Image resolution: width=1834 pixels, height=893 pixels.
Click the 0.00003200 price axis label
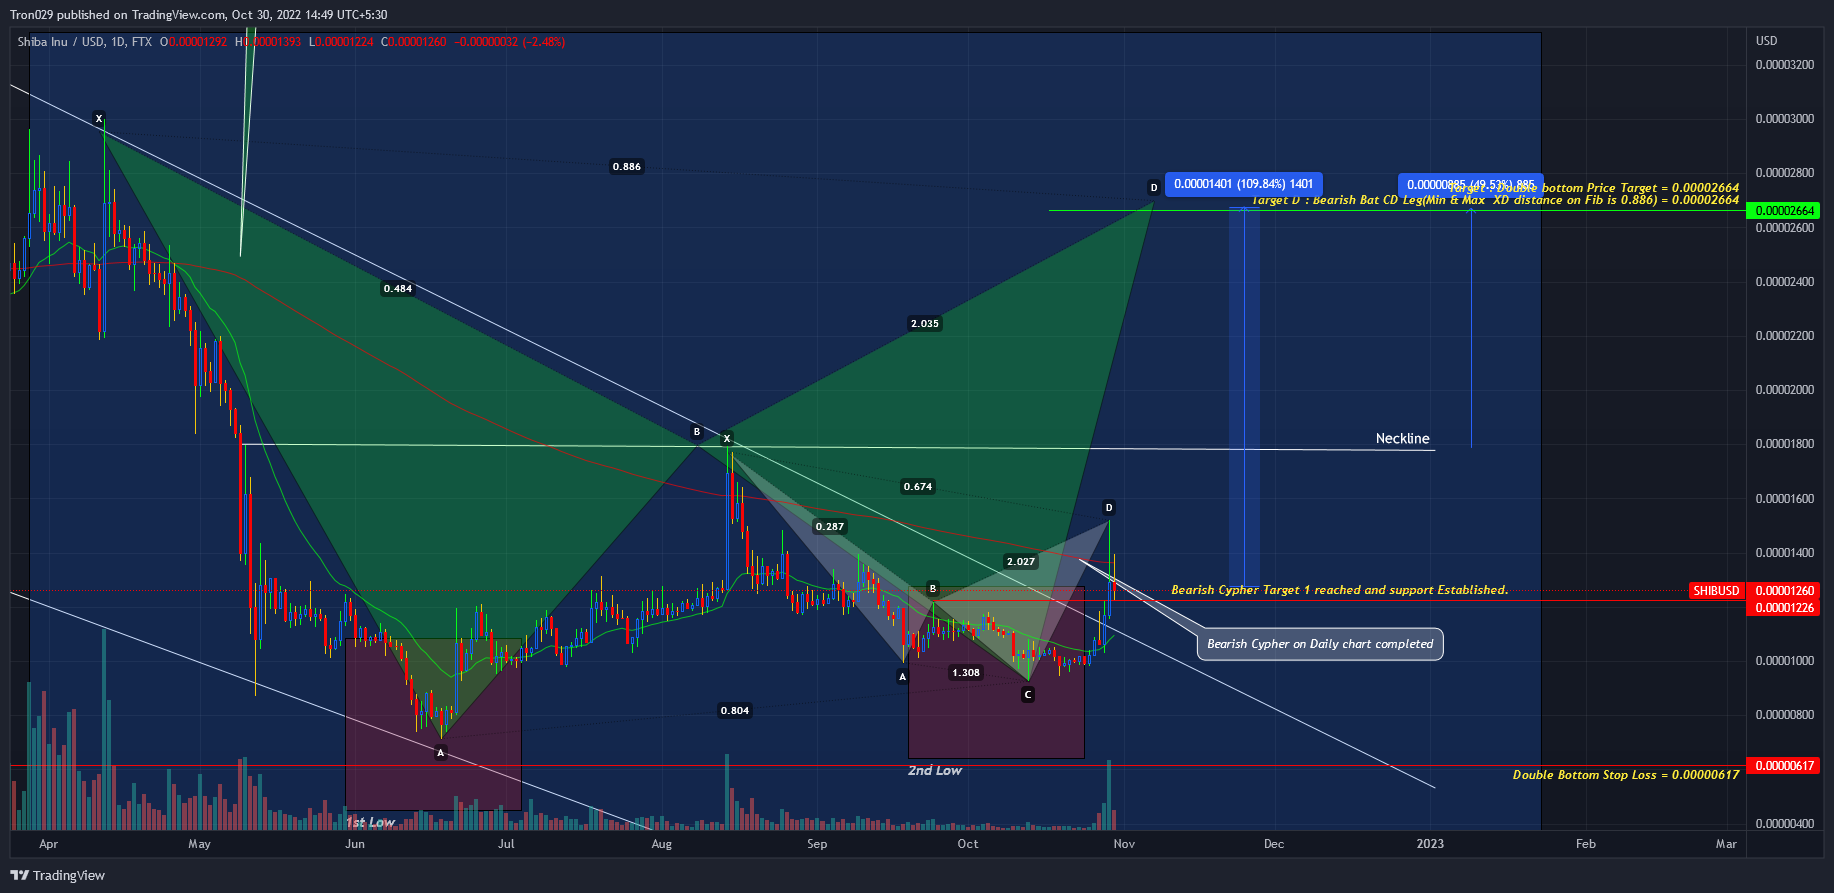click(1785, 65)
